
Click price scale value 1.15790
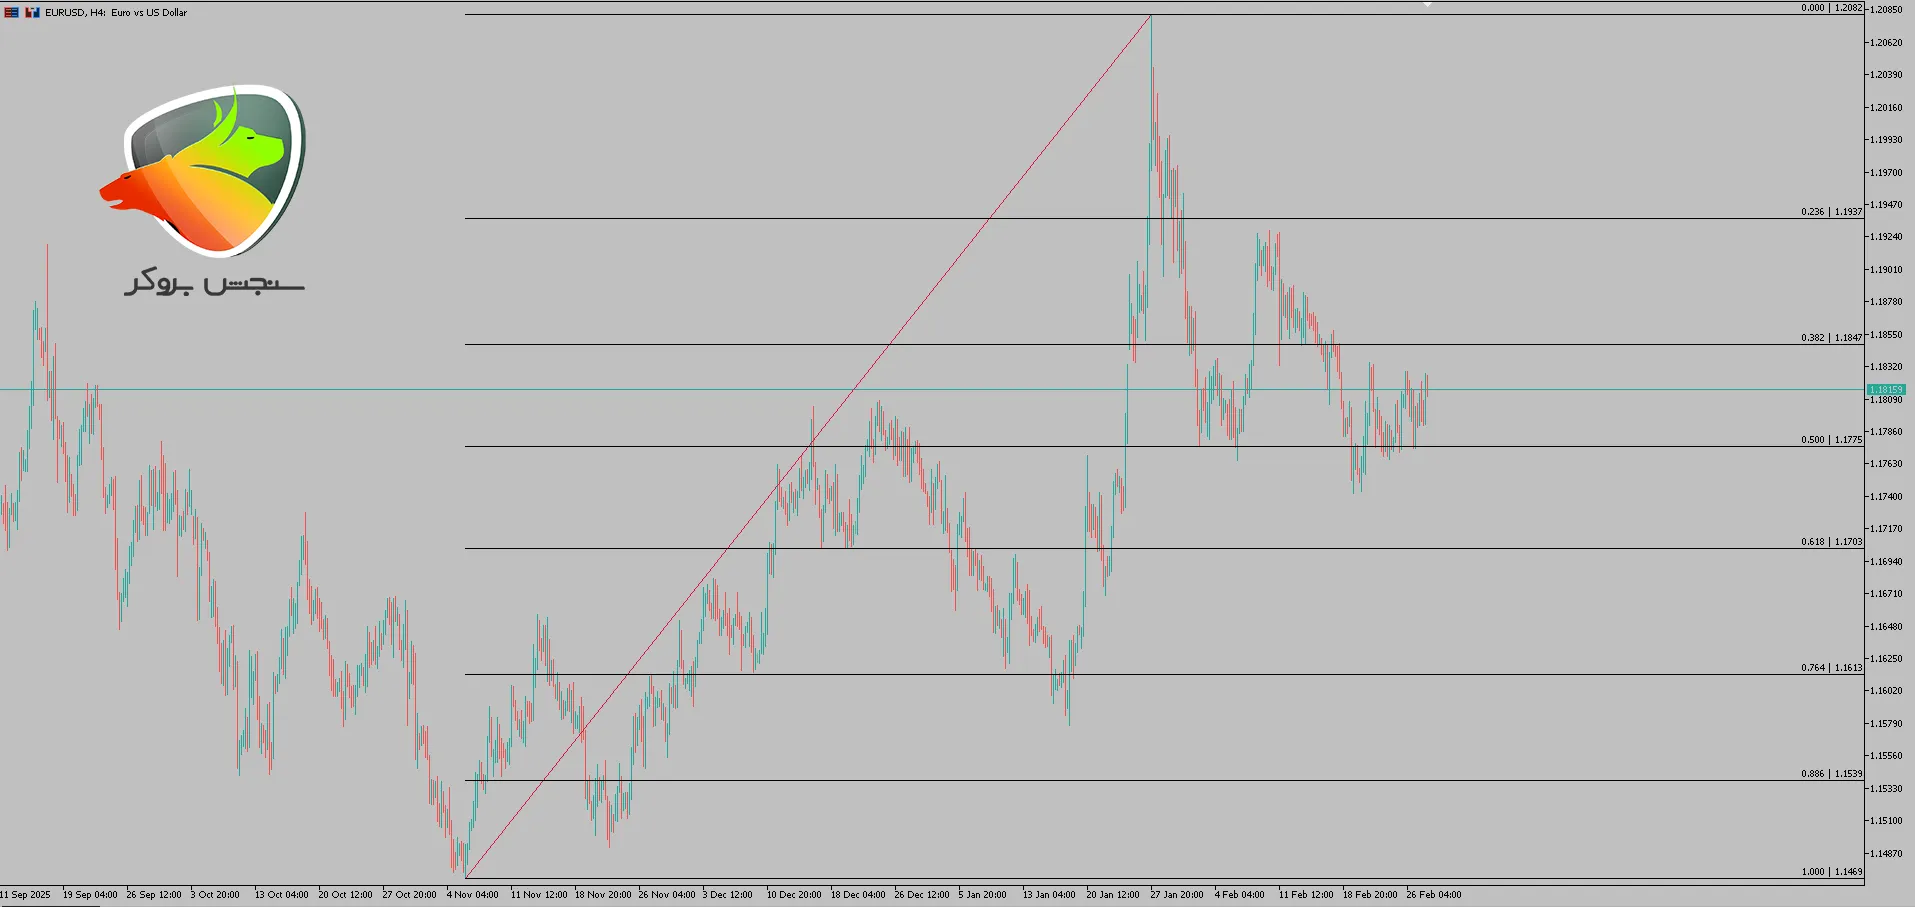(x=1886, y=724)
